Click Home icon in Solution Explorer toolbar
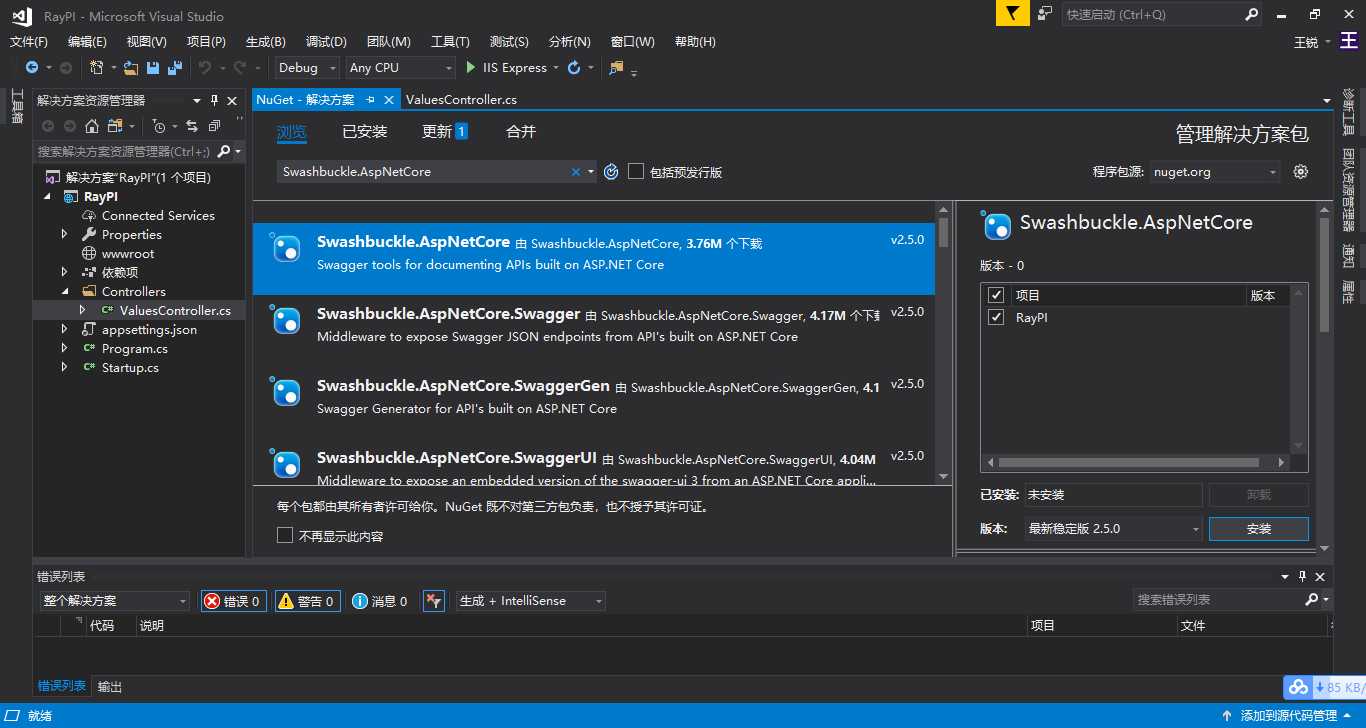This screenshot has height=728, width=1366. coord(92,126)
